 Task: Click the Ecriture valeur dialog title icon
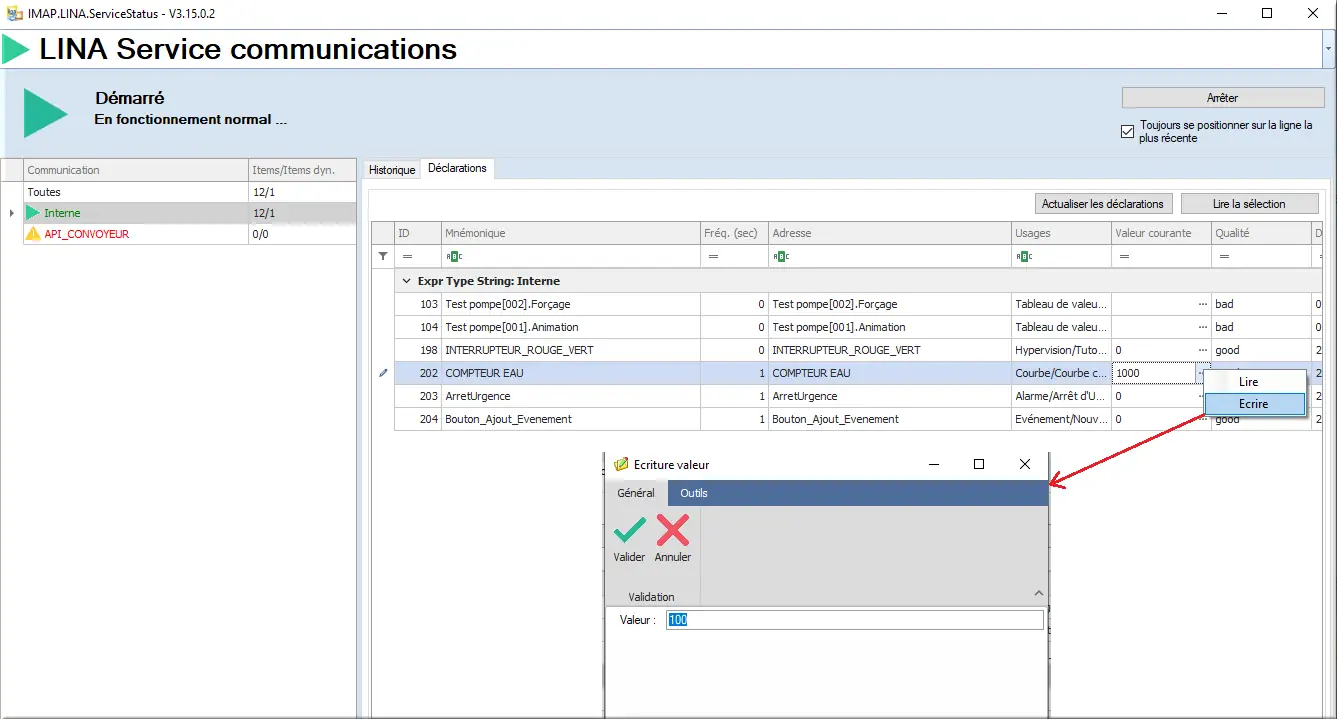tap(620, 465)
